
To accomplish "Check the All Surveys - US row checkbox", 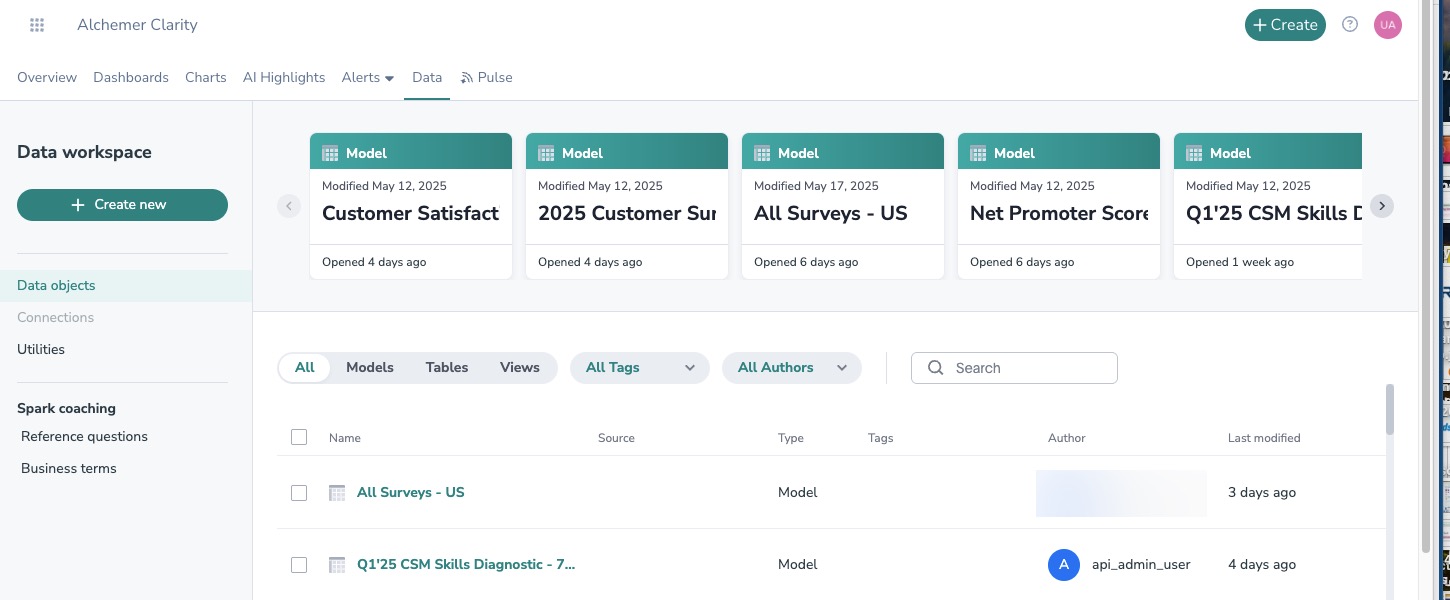I will pyautogui.click(x=299, y=493).
